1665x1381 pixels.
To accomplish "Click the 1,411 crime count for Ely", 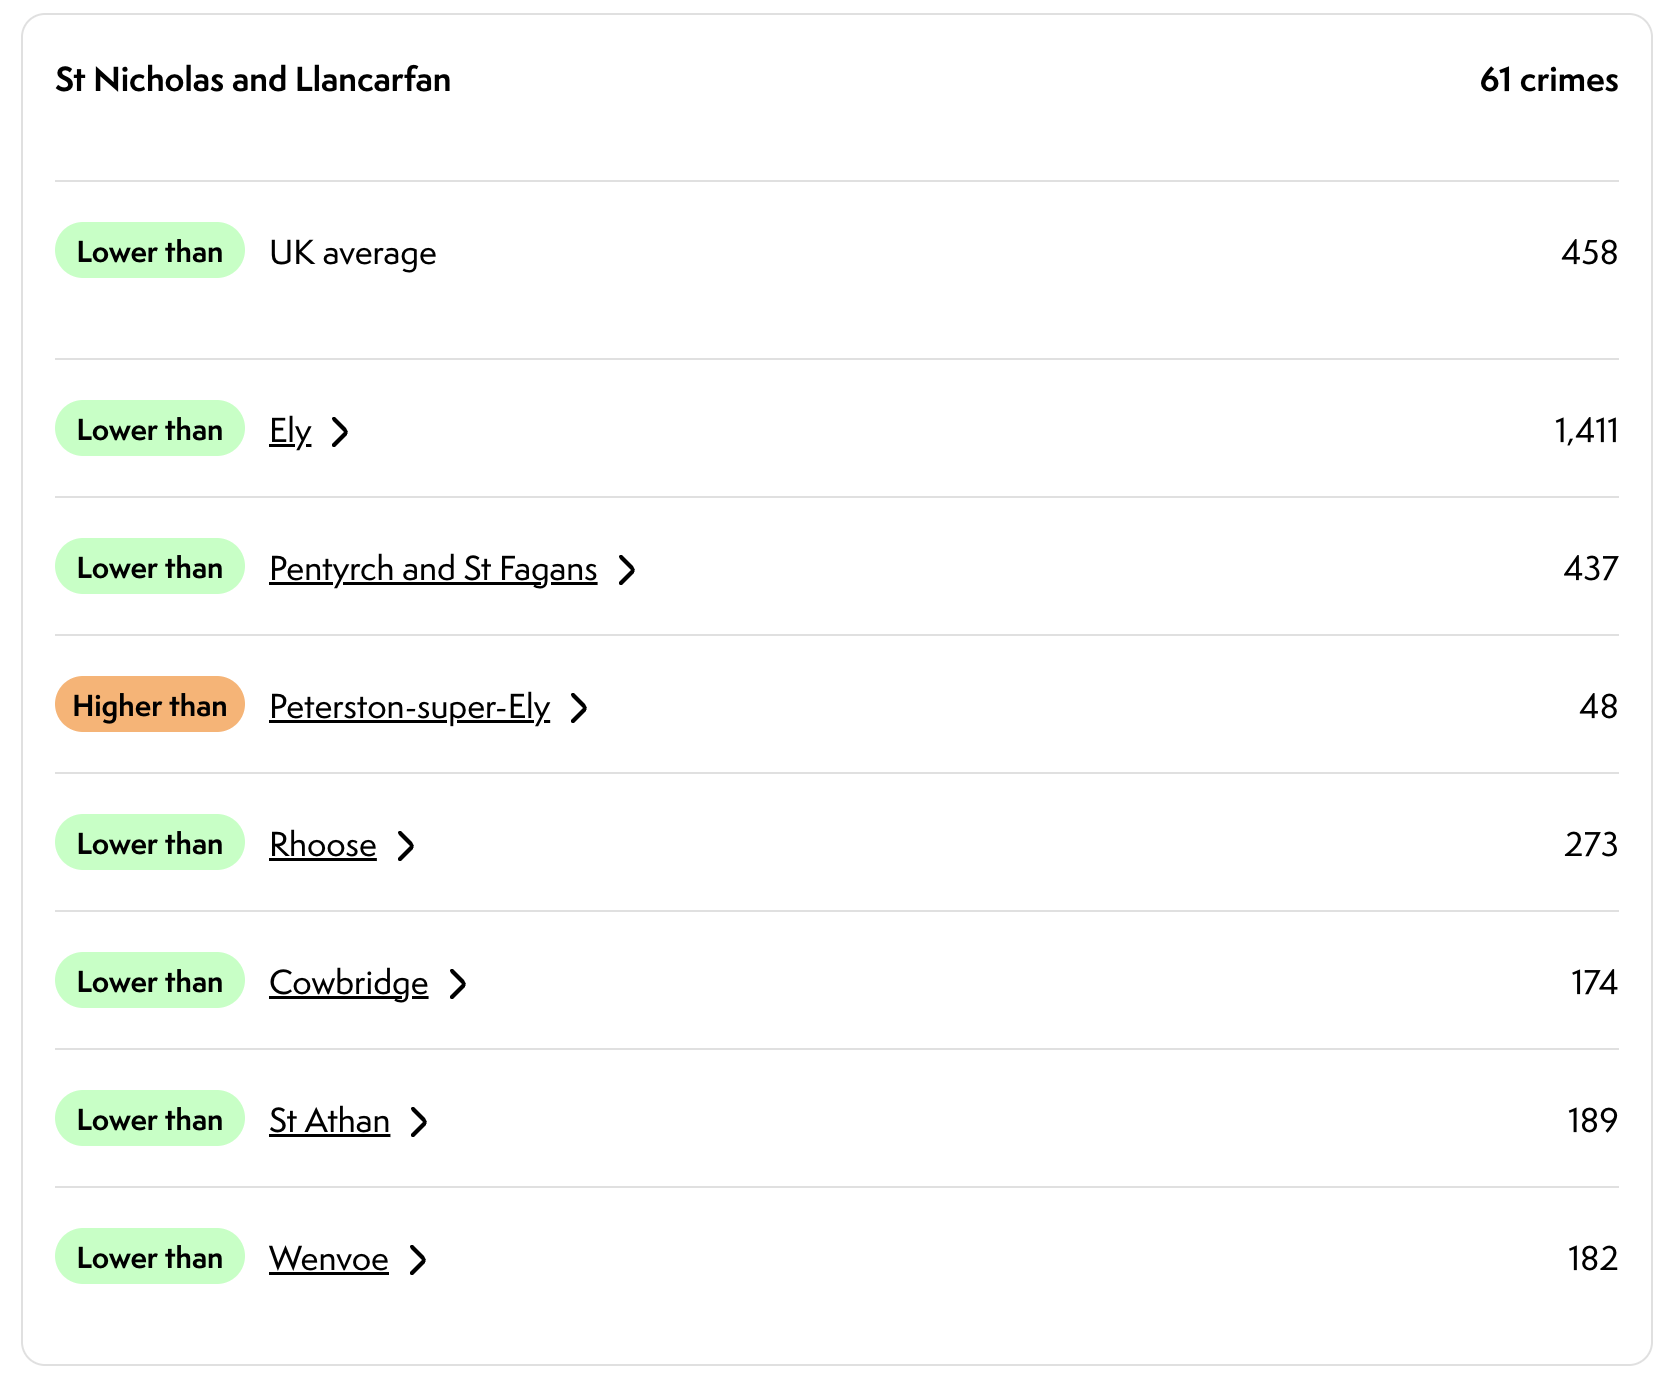I will tap(1585, 431).
